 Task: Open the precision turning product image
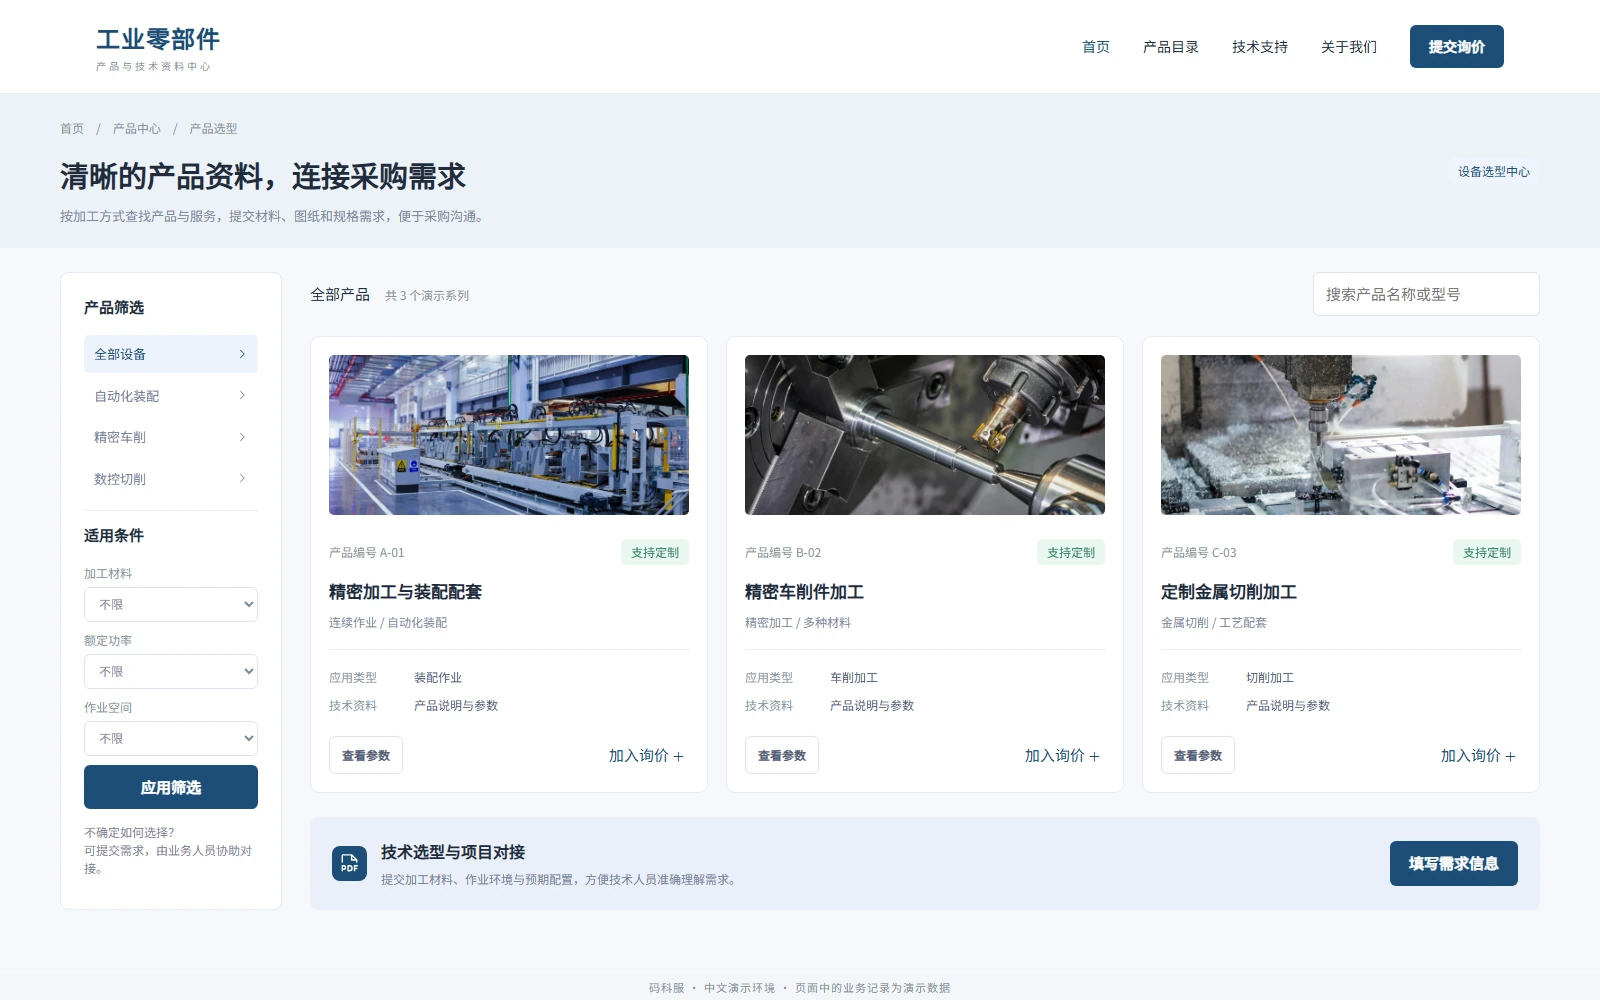pos(925,435)
